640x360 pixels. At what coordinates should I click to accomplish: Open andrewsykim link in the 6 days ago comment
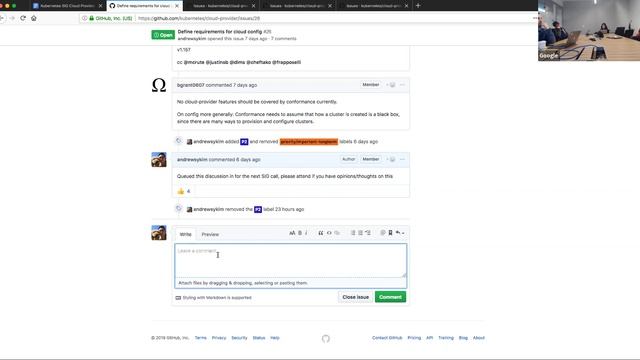pos(192,160)
